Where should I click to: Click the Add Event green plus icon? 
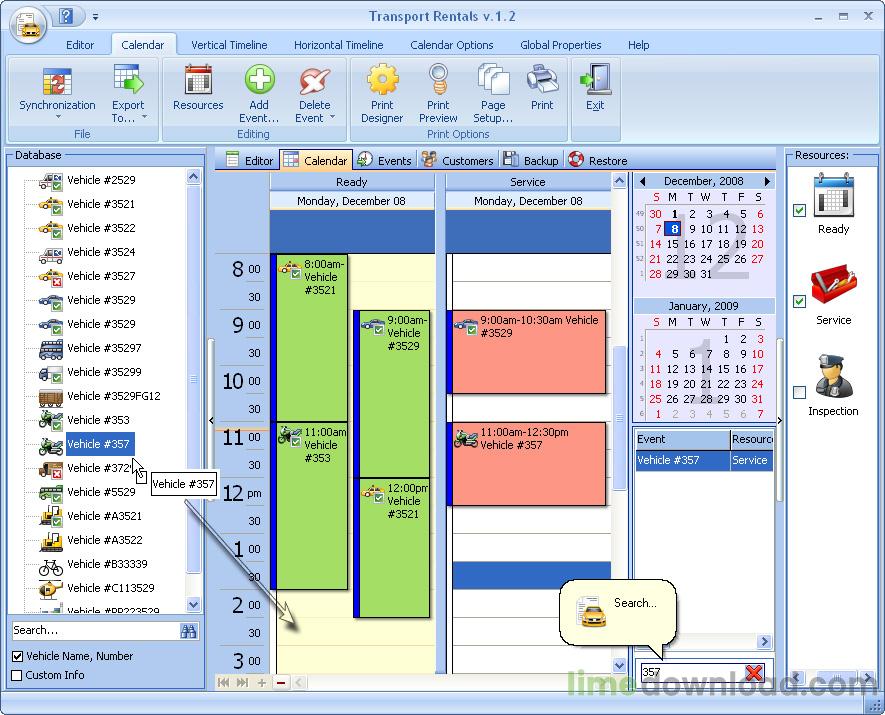259,79
